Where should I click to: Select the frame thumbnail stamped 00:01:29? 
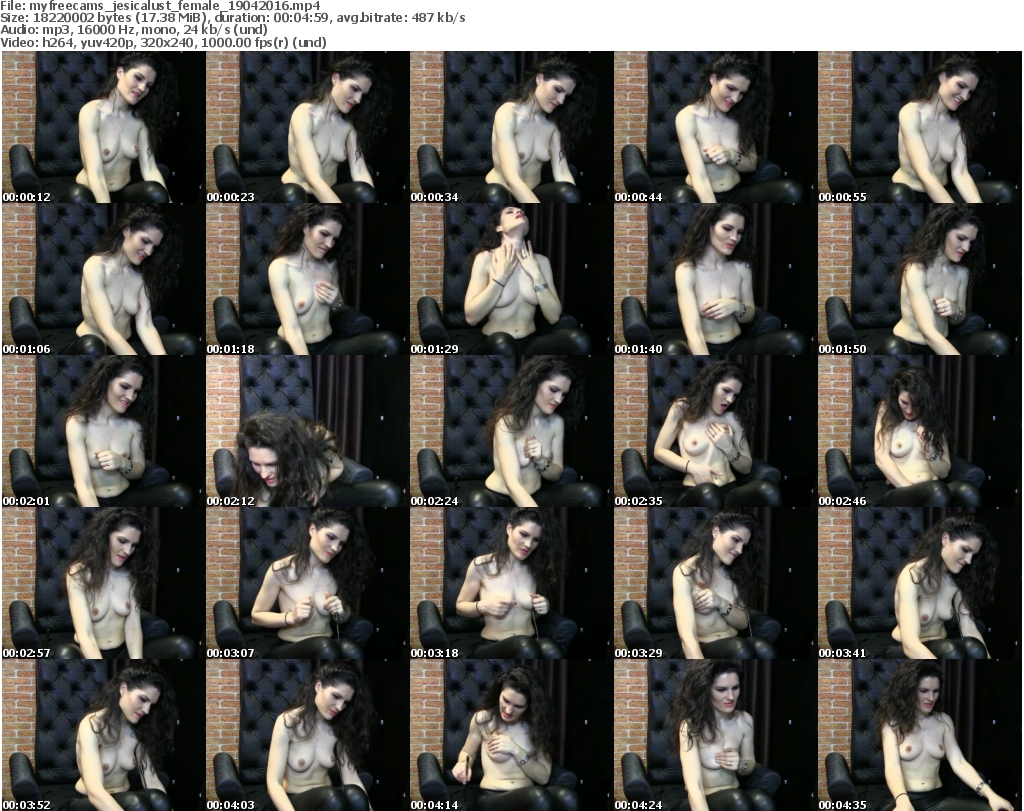(x=511, y=279)
